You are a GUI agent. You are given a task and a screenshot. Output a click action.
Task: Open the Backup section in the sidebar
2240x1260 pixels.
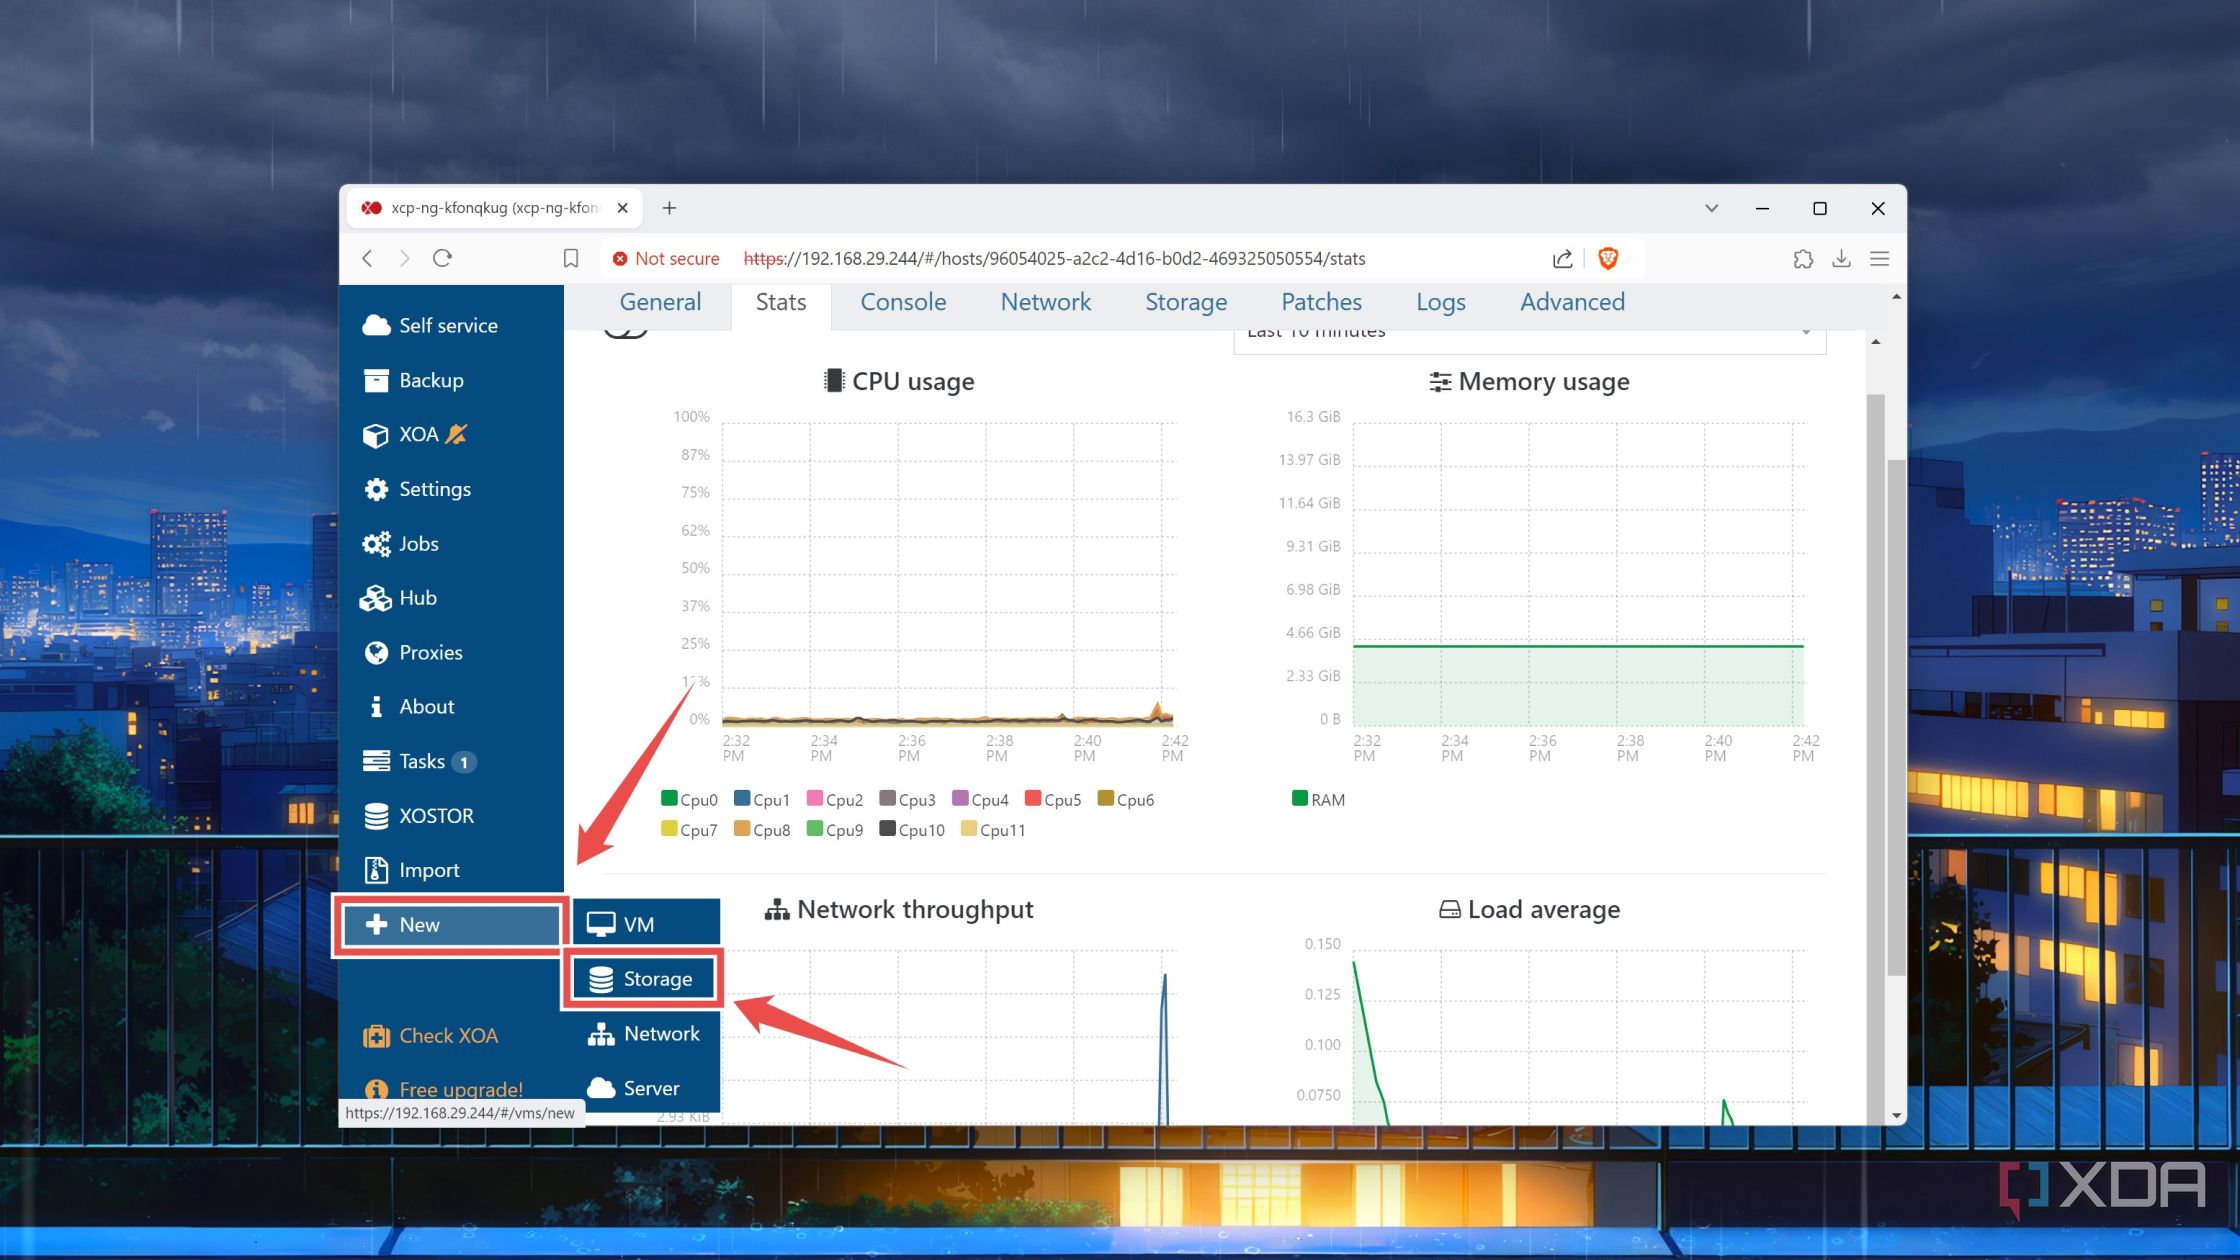pyautogui.click(x=431, y=380)
